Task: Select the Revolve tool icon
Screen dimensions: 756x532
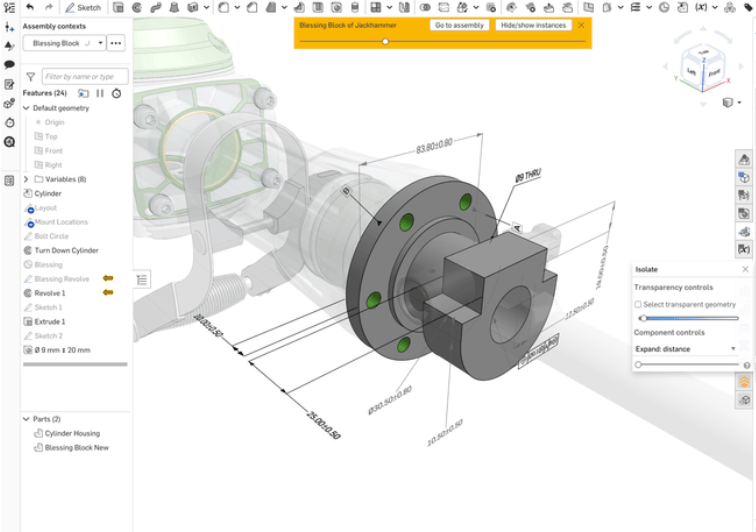Action: pyautogui.click(x=136, y=7)
